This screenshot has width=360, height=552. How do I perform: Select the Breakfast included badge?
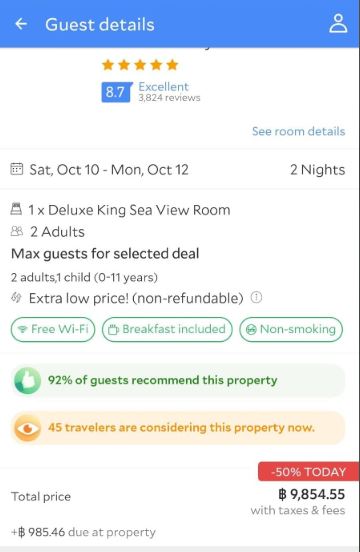(167, 330)
